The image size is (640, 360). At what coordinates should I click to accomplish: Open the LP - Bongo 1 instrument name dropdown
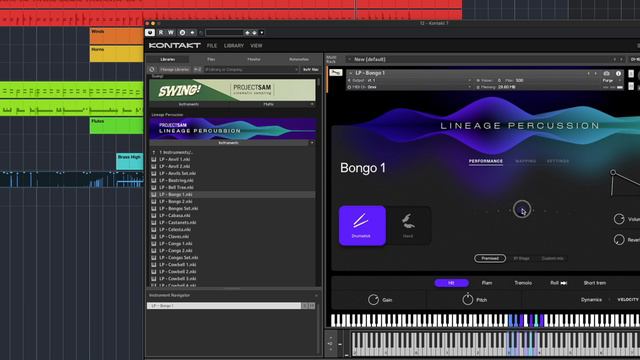coord(351,73)
